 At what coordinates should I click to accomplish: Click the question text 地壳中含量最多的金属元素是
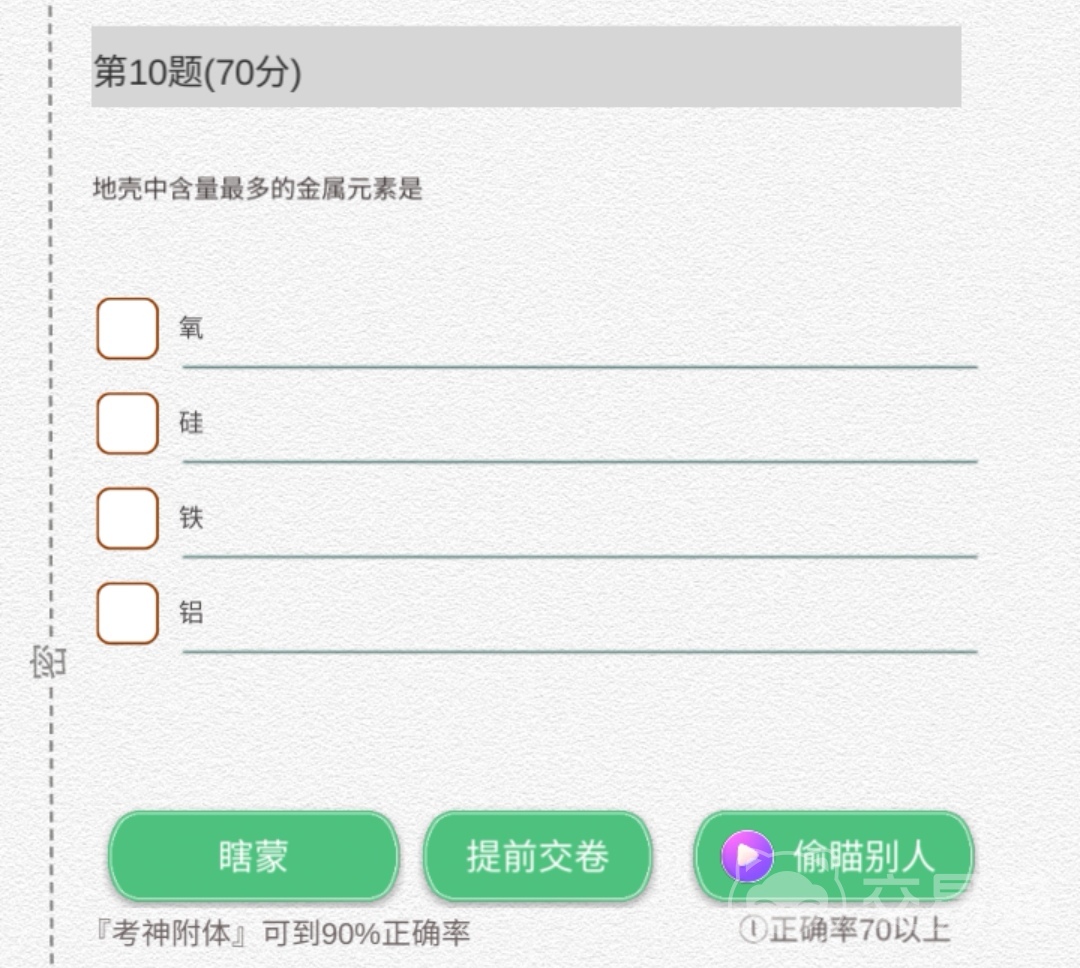point(258,189)
